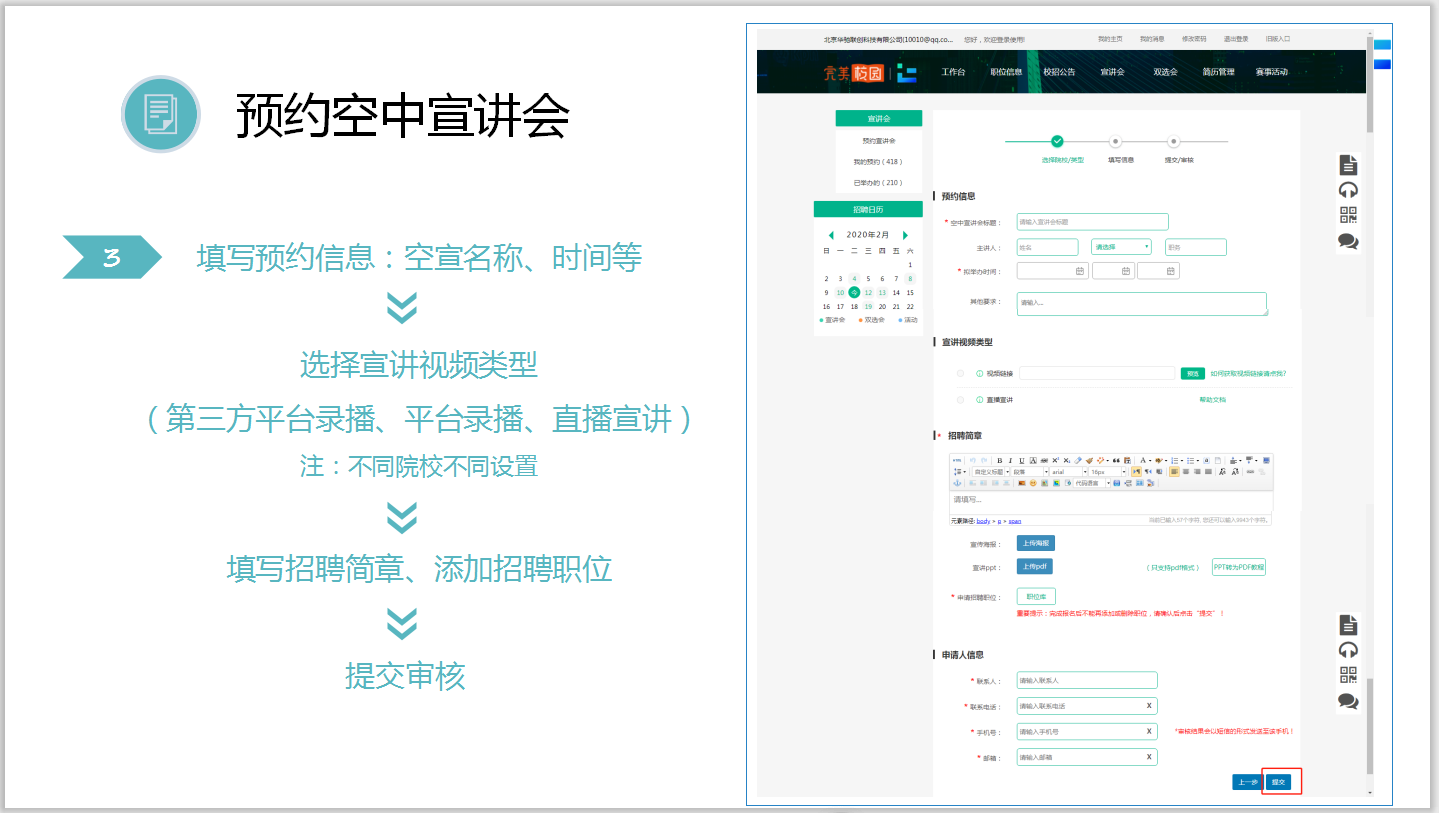Select the 视频链接 radio option

[961, 373]
